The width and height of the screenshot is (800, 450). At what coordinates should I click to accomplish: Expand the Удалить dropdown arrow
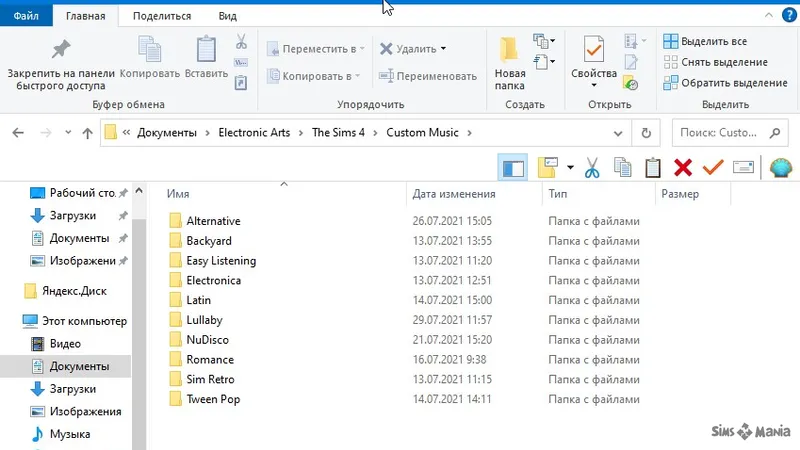point(443,48)
